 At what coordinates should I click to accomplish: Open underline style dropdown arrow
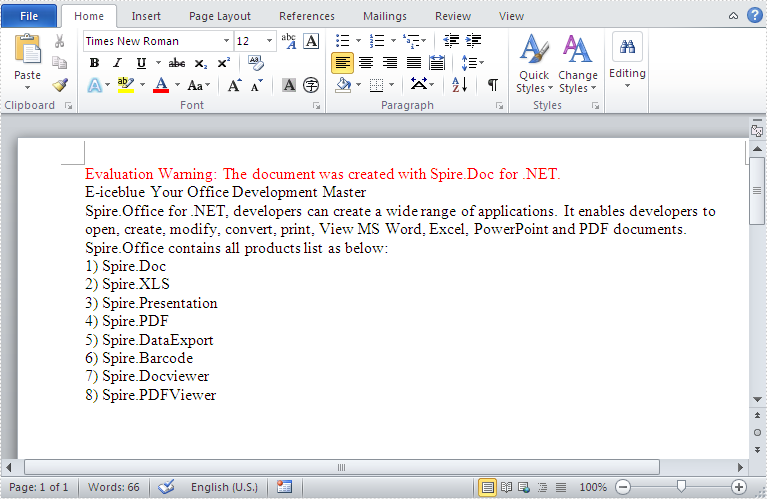[x=158, y=63]
